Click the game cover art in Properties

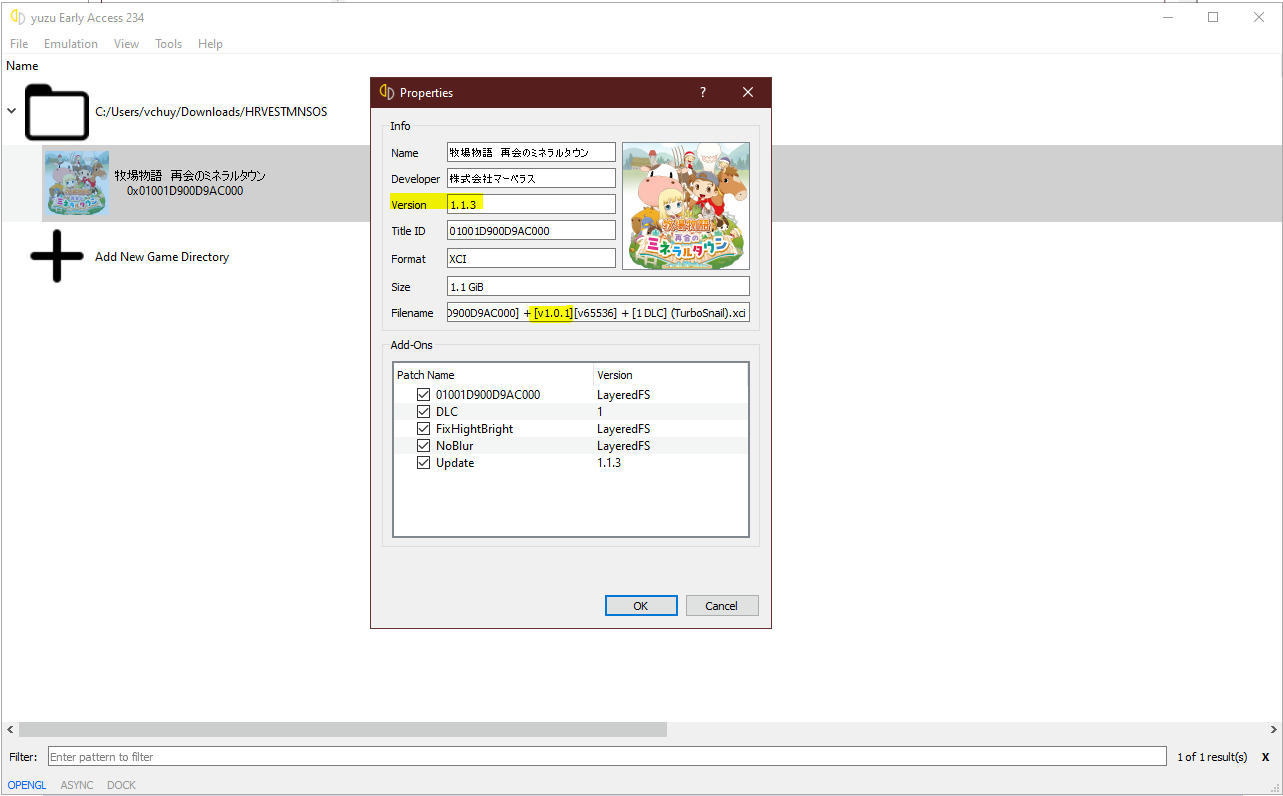point(686,205)
